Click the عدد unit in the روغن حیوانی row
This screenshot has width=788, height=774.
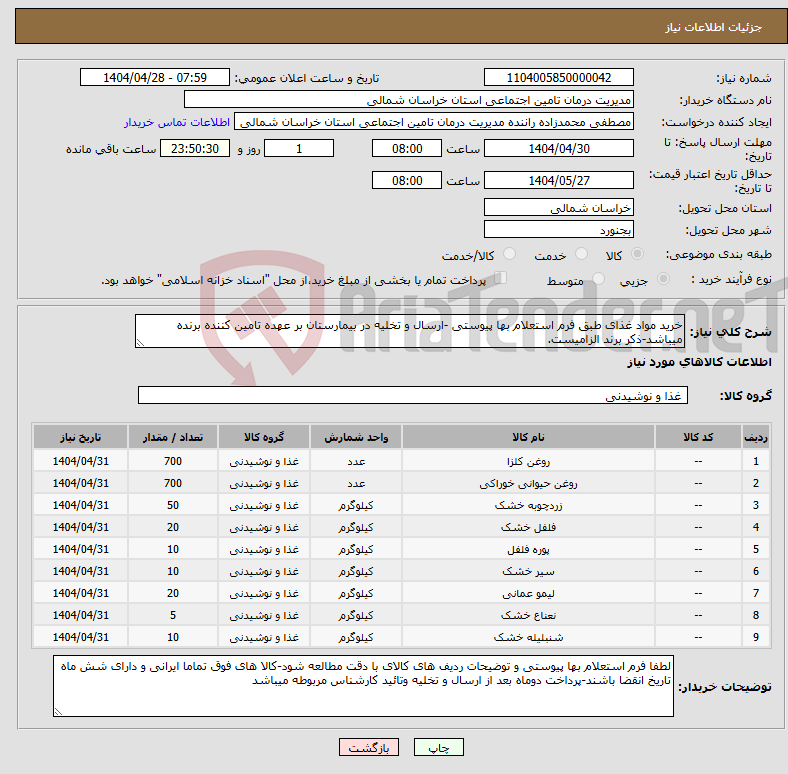coord(356,483)
